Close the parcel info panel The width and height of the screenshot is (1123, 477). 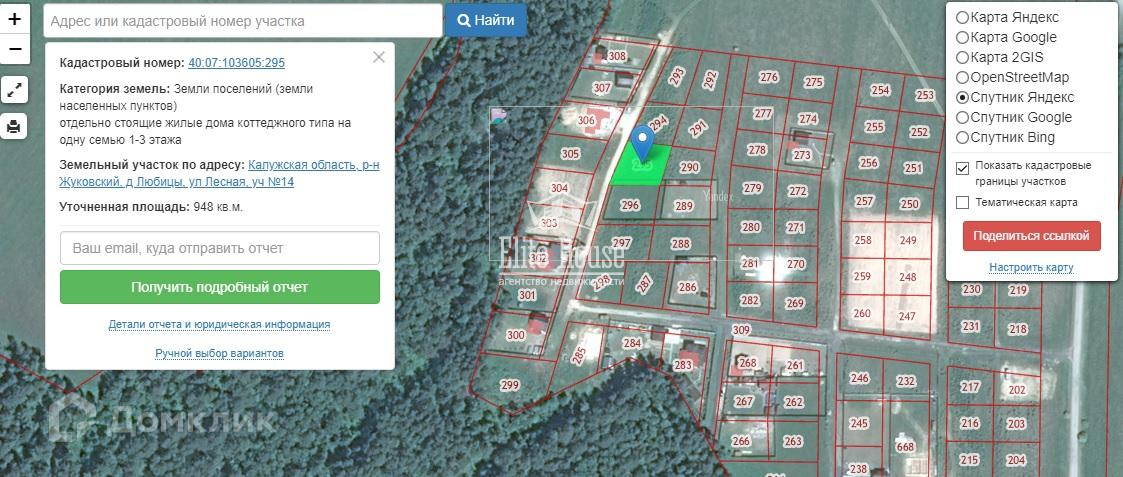pos(379,57)
